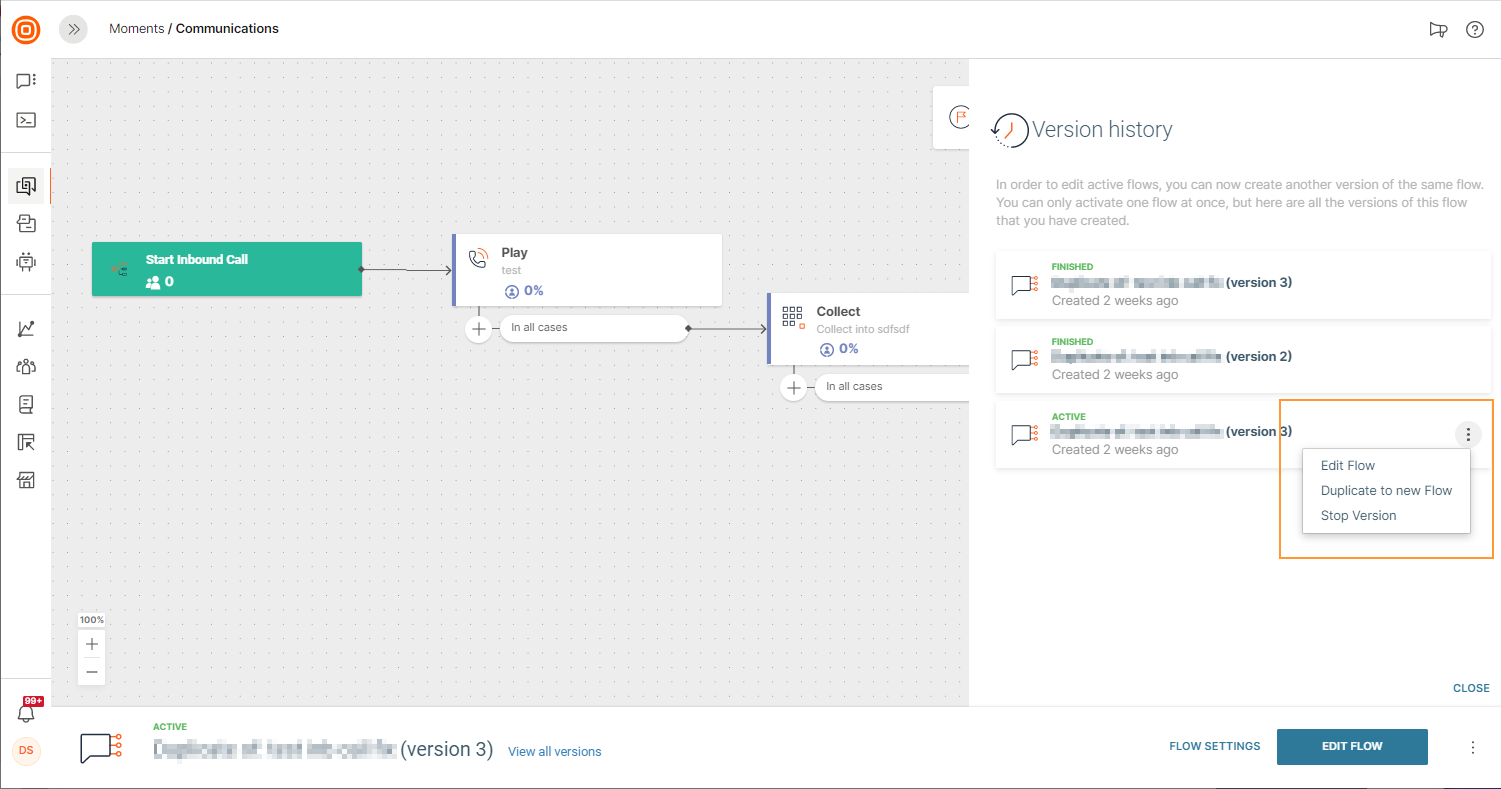Close the Version history panel
The width and height of the screenshot is (1501, 789).
[x=1470, y=688]
